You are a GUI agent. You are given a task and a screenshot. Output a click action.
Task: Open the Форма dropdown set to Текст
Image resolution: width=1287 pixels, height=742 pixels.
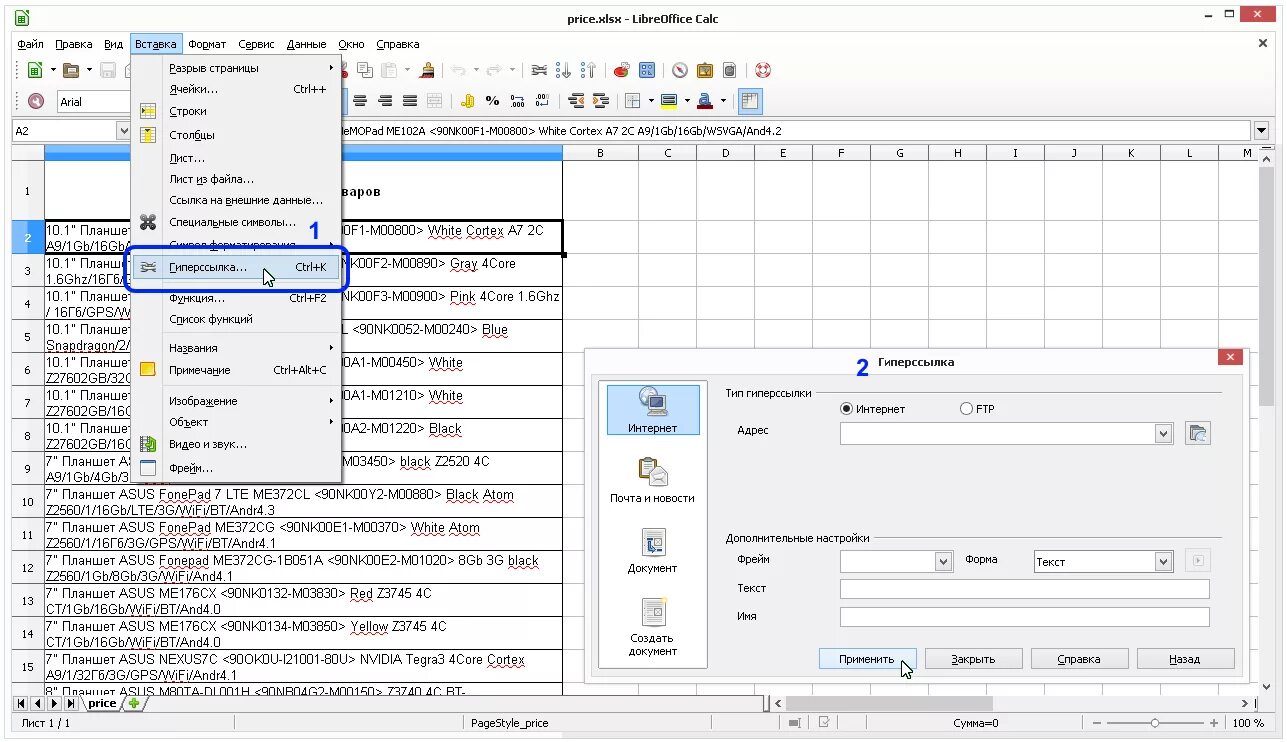[1163, 562]
